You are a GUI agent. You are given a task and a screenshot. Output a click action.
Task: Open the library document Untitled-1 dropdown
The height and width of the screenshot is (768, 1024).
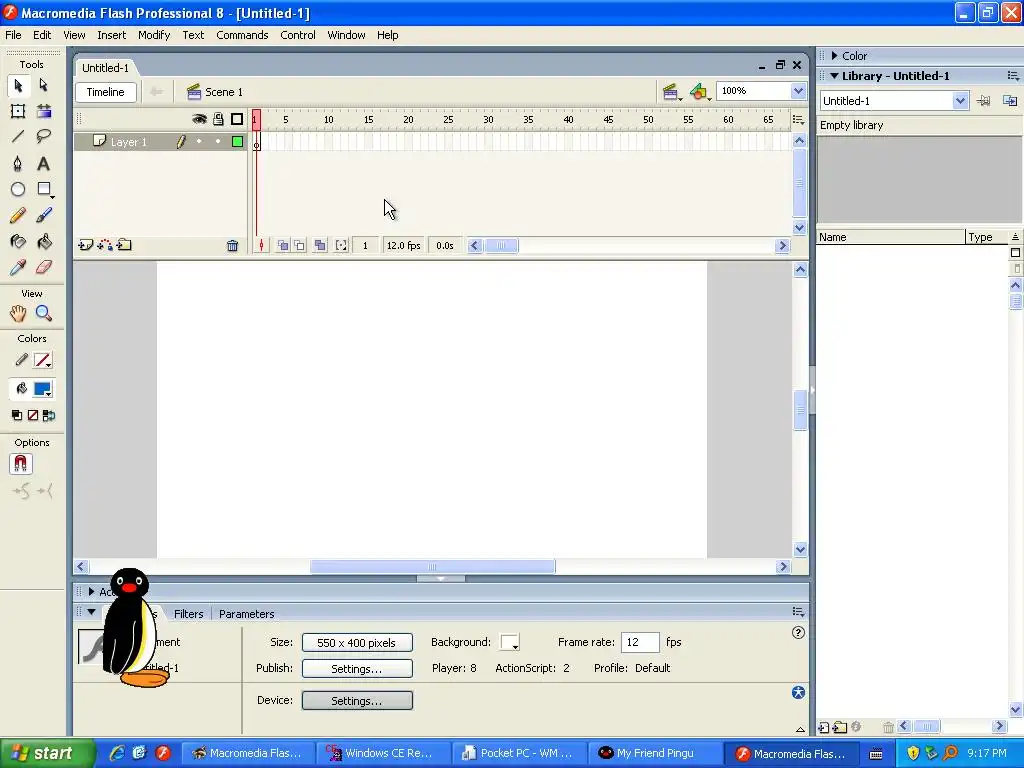pyautogui.click(x=959, y=101)
